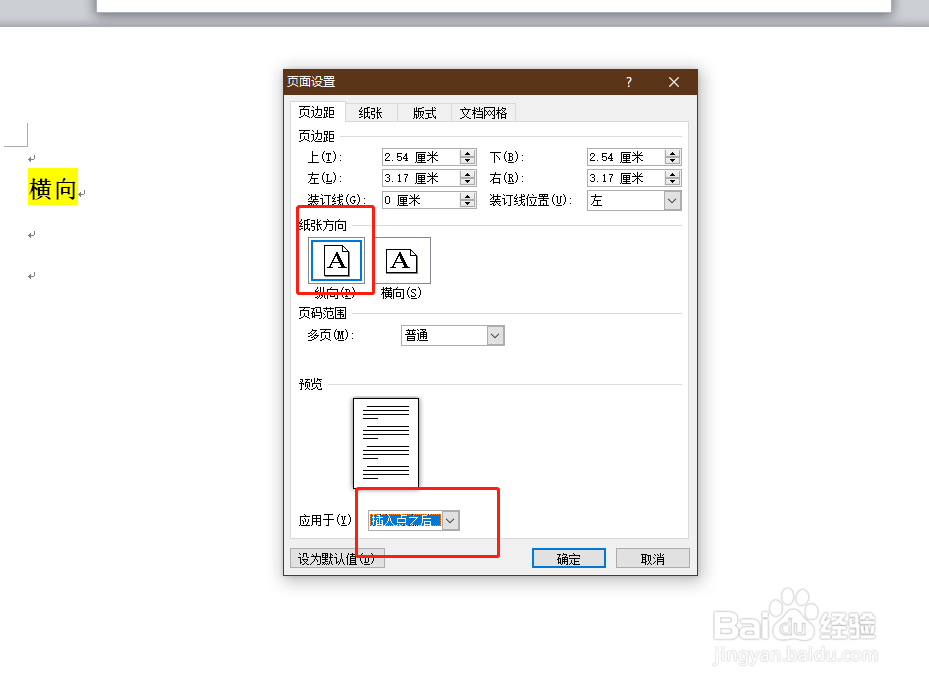This screenshot has height=687, width=929.
Task: Open the 装订线位置 dropdown
Action: point(671,200)
